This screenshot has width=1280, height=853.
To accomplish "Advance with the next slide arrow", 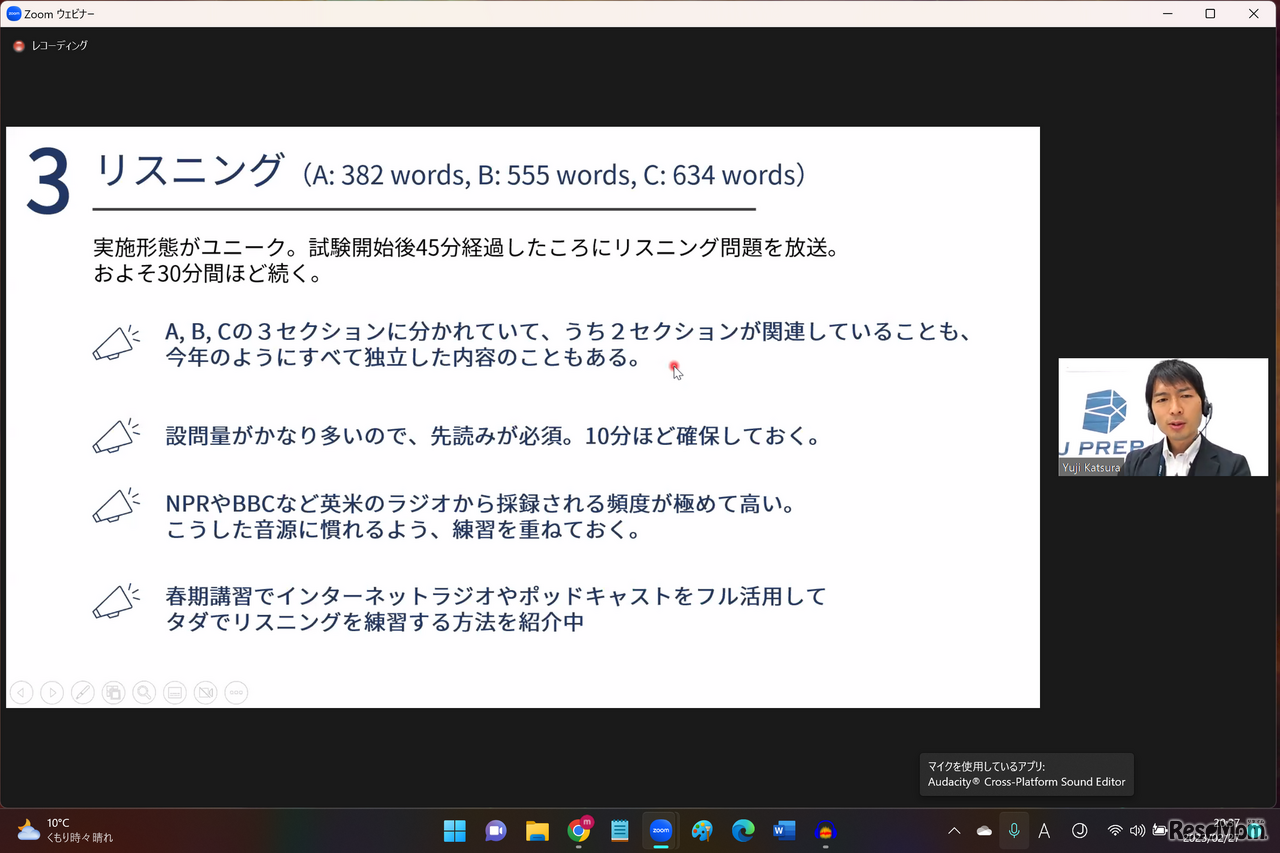I will (x=52, y=692).
